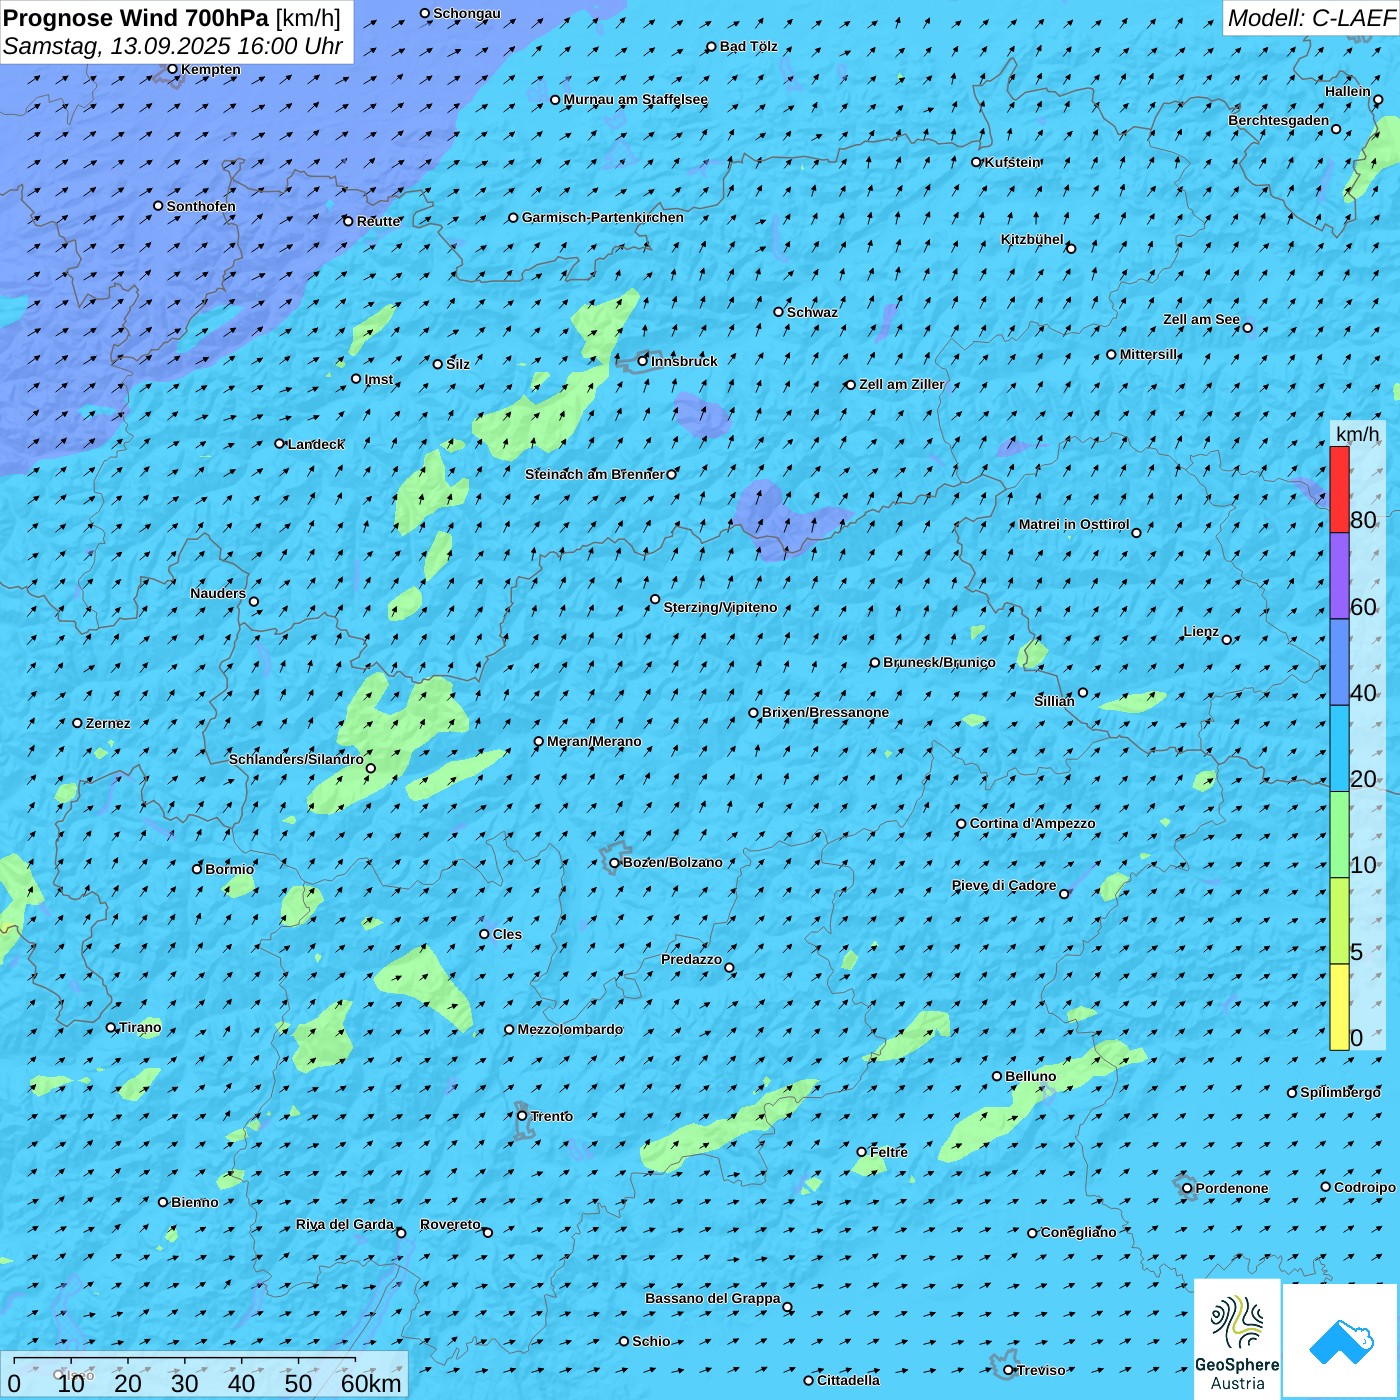Click the 'Treviso' label

coord(1041,1370)
